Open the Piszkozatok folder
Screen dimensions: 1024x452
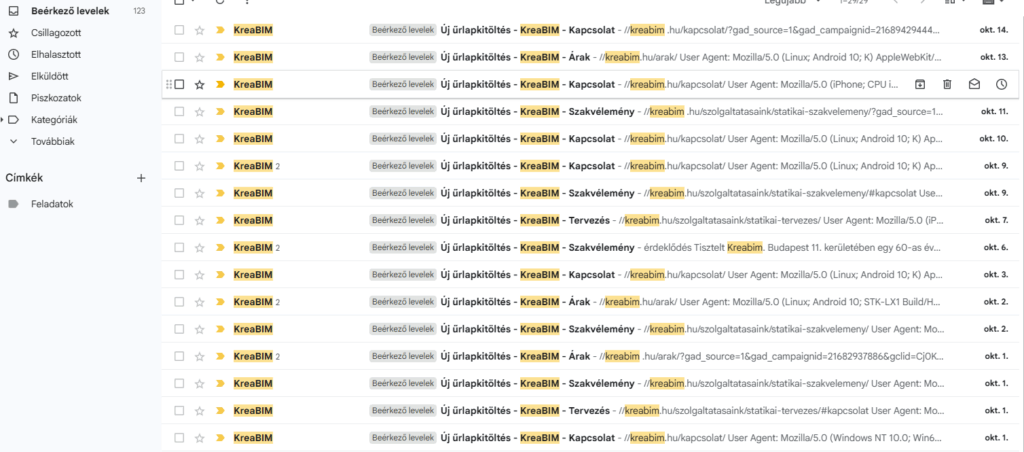point(57,98)
